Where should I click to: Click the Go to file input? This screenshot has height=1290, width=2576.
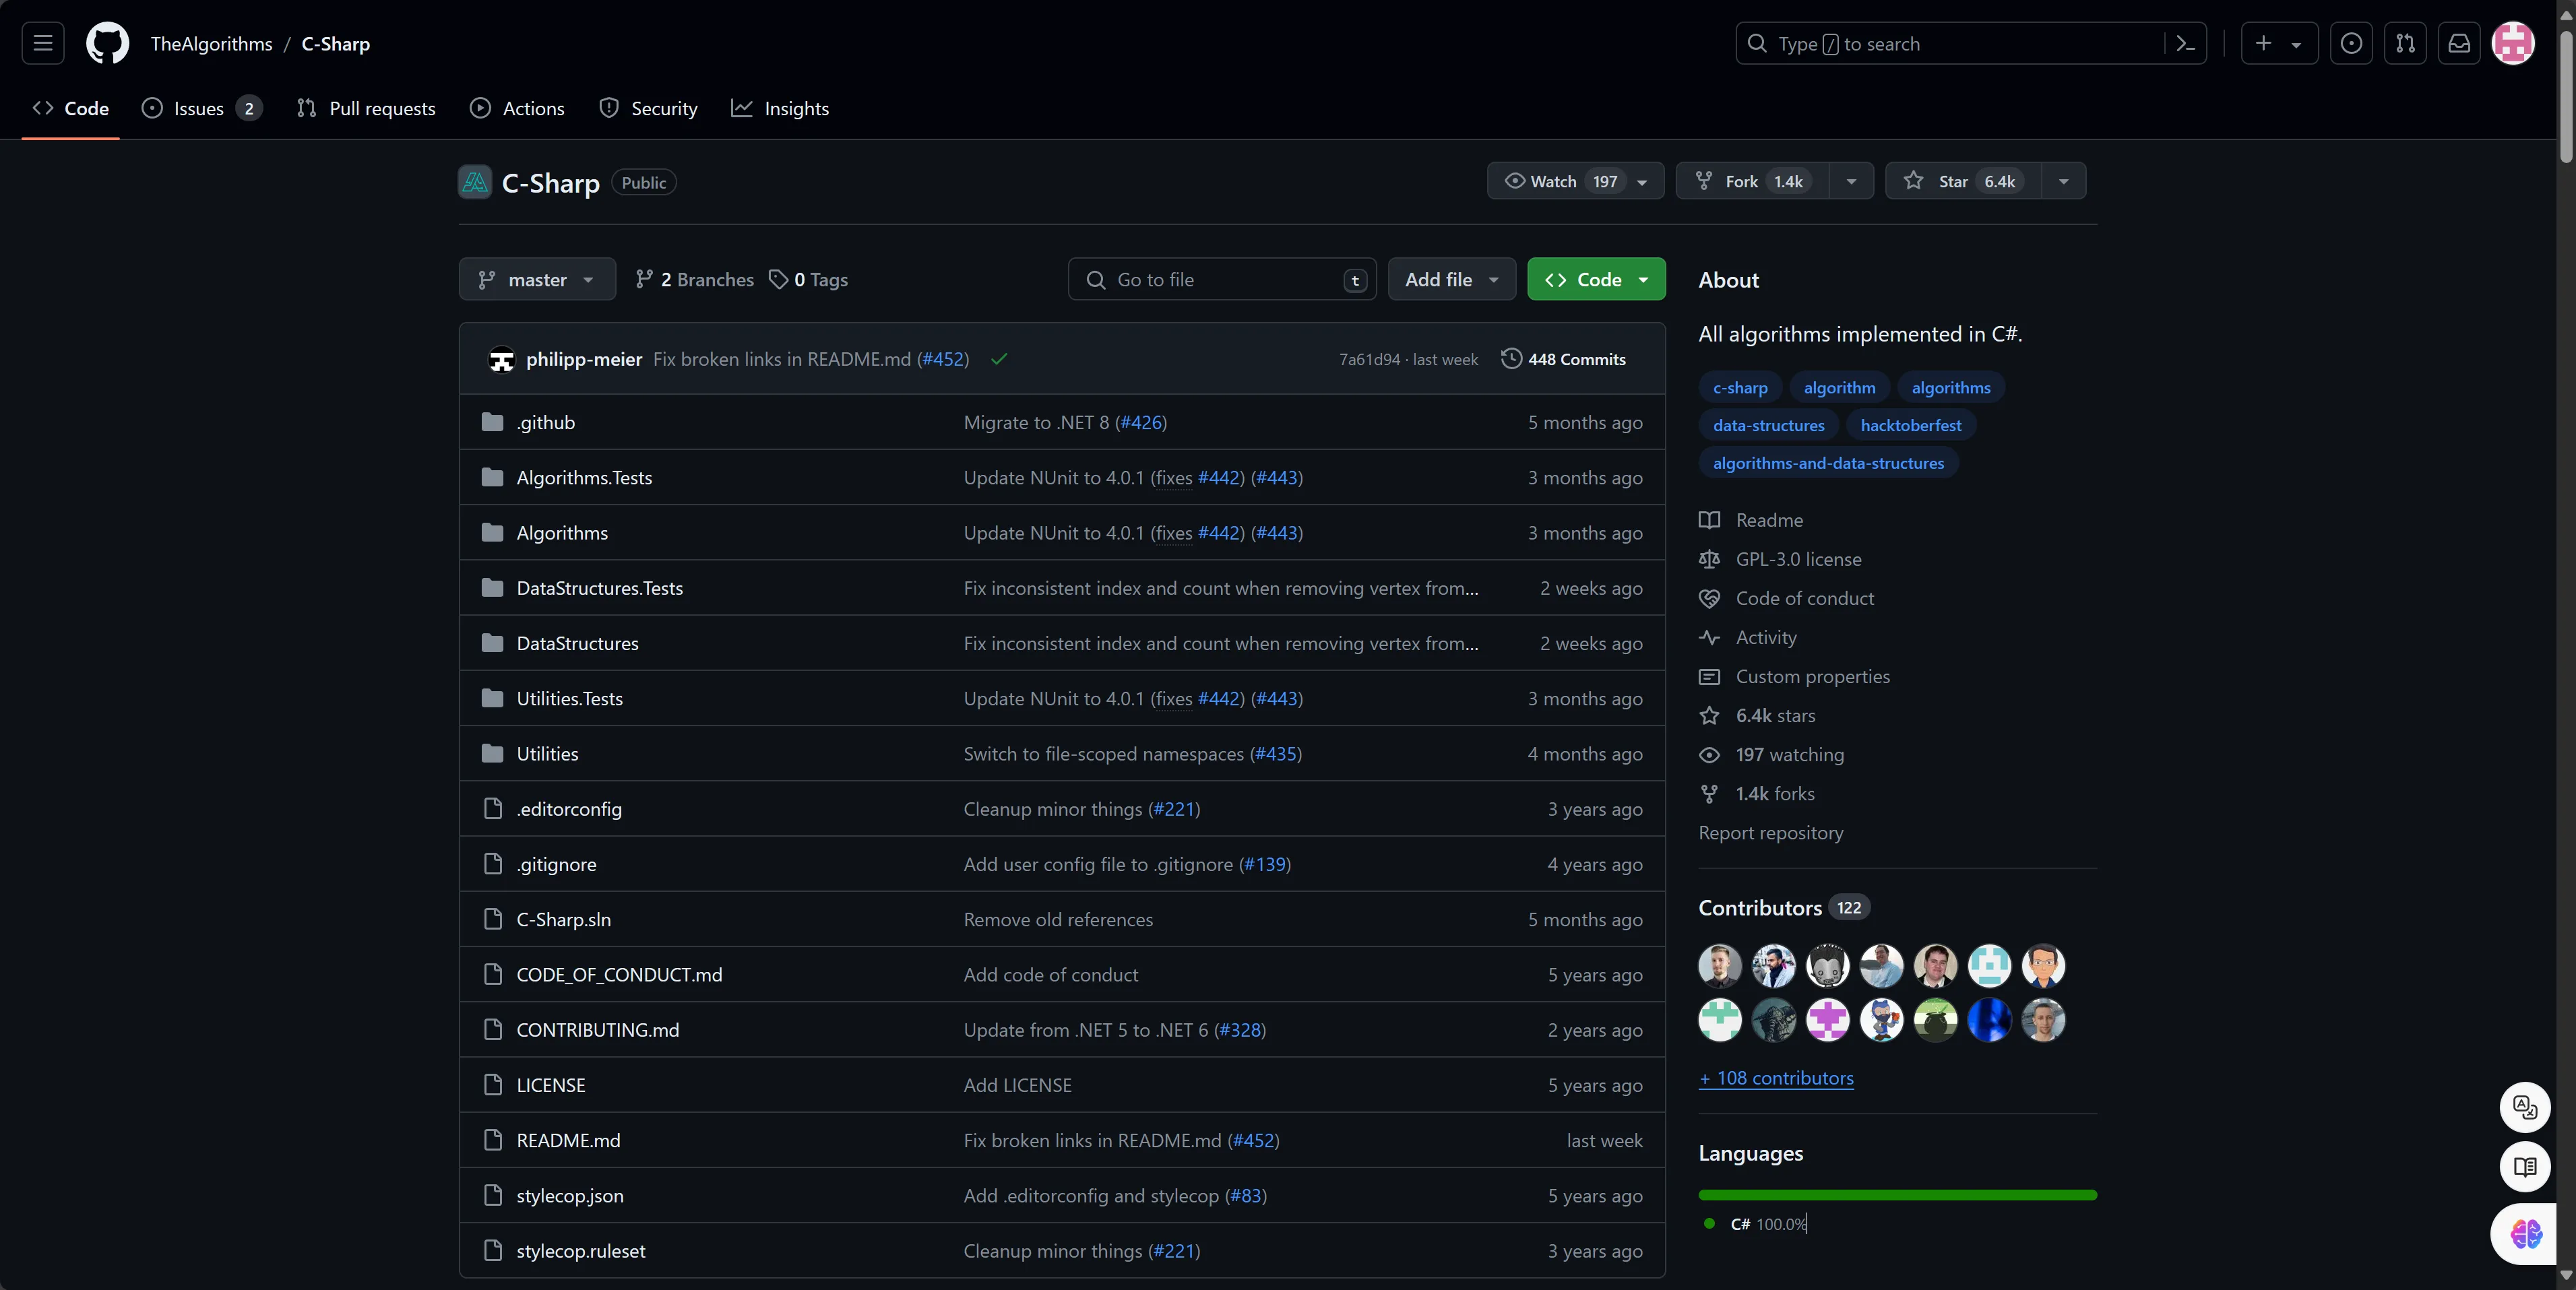(1222, 279)
